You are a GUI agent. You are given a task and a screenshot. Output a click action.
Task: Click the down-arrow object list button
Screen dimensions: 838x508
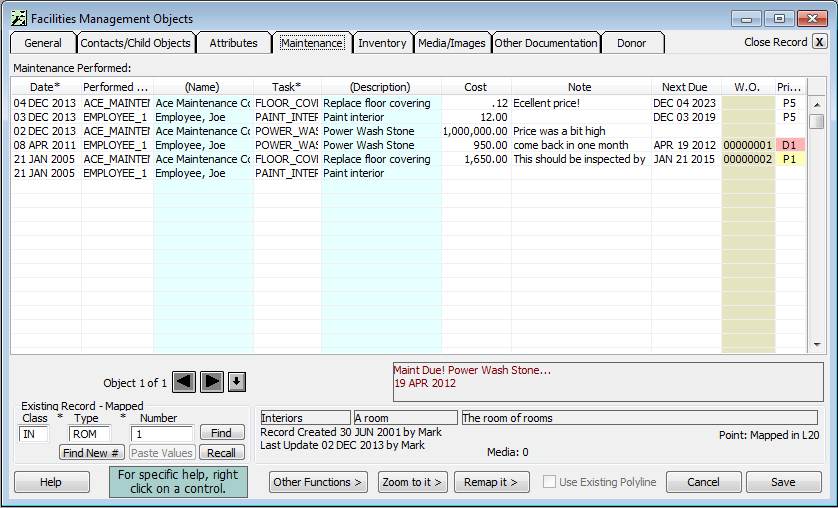tap(237, 382)
